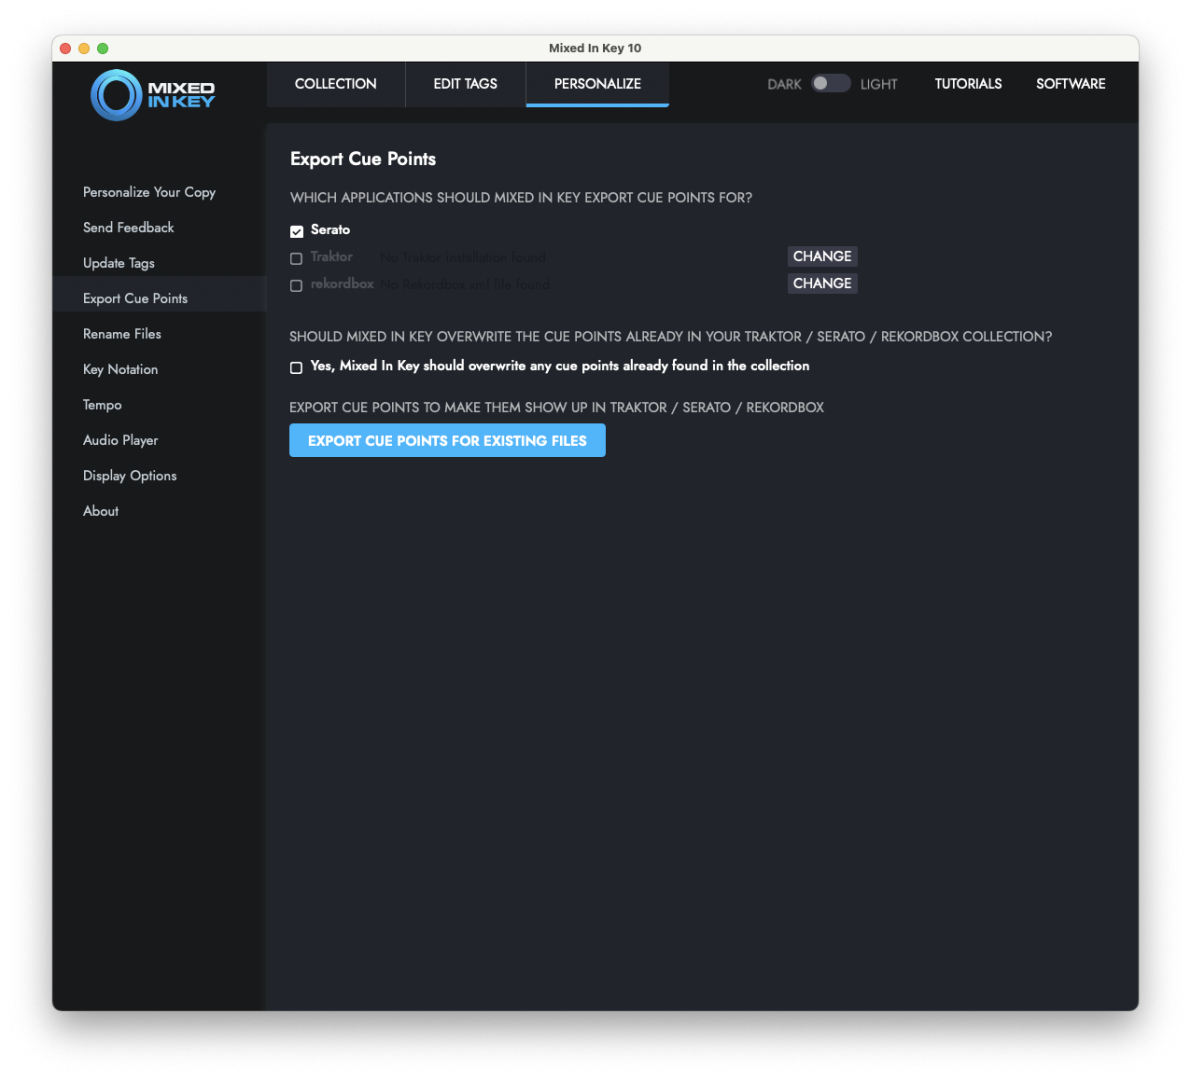The image size is (1191, 1080).
Task: Switch to the Collection tab
Action: point(336,84)
